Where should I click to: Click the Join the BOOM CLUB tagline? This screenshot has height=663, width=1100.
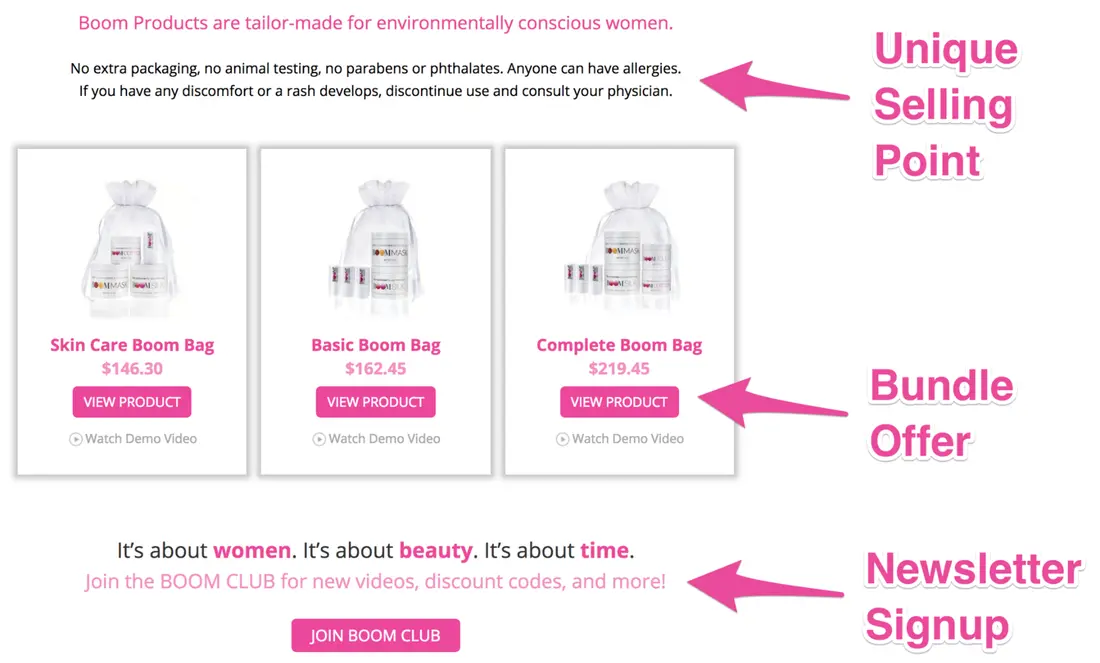[375, 582]
